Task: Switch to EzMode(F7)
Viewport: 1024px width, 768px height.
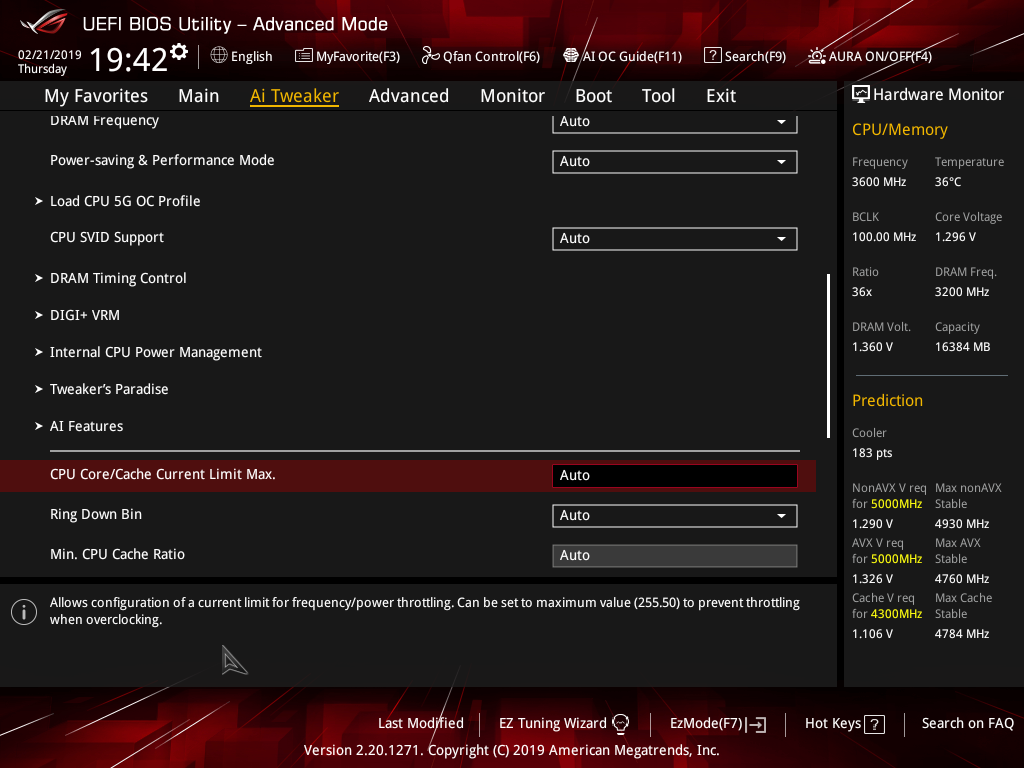Action: (x=718, y=723)
